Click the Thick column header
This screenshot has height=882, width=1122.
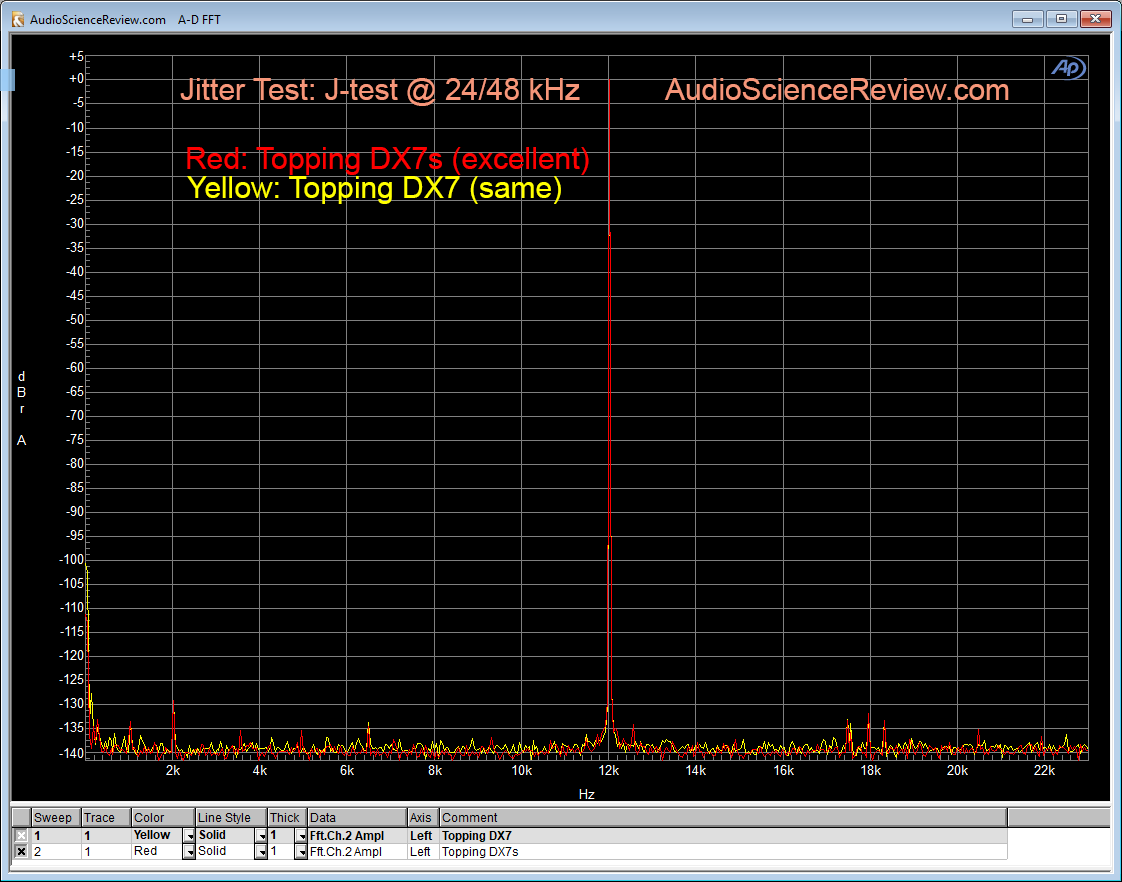(x=287, y=818)
